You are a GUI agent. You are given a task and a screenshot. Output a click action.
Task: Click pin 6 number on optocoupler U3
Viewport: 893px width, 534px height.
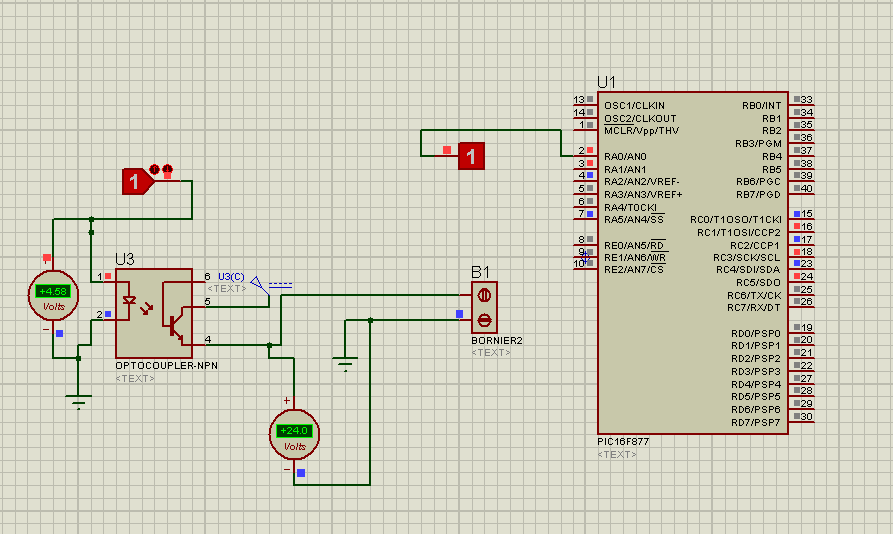point(207,277)
